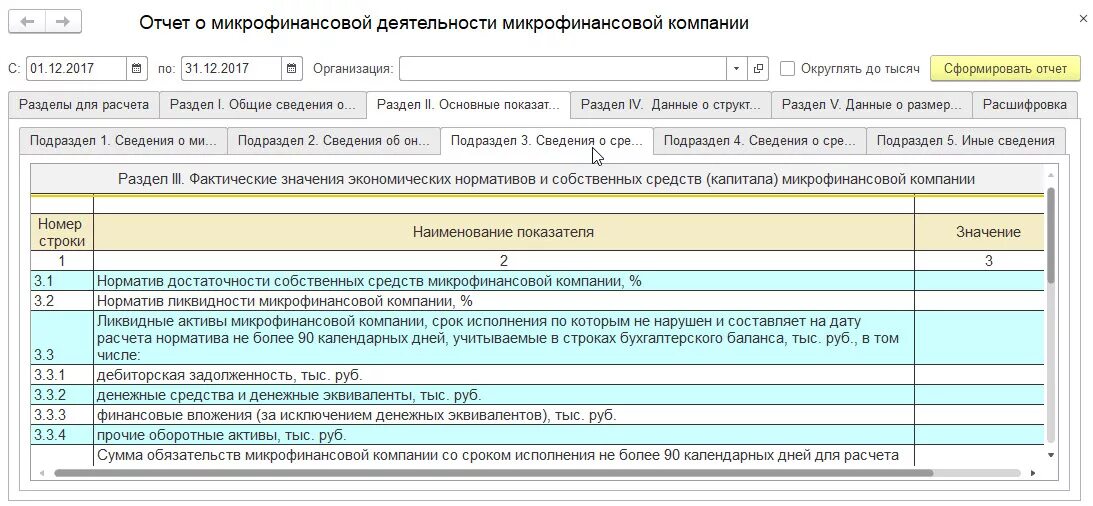Open Раздел IV. Данные о структуре tab
1093x506 pixels.
tap(671, 105)
